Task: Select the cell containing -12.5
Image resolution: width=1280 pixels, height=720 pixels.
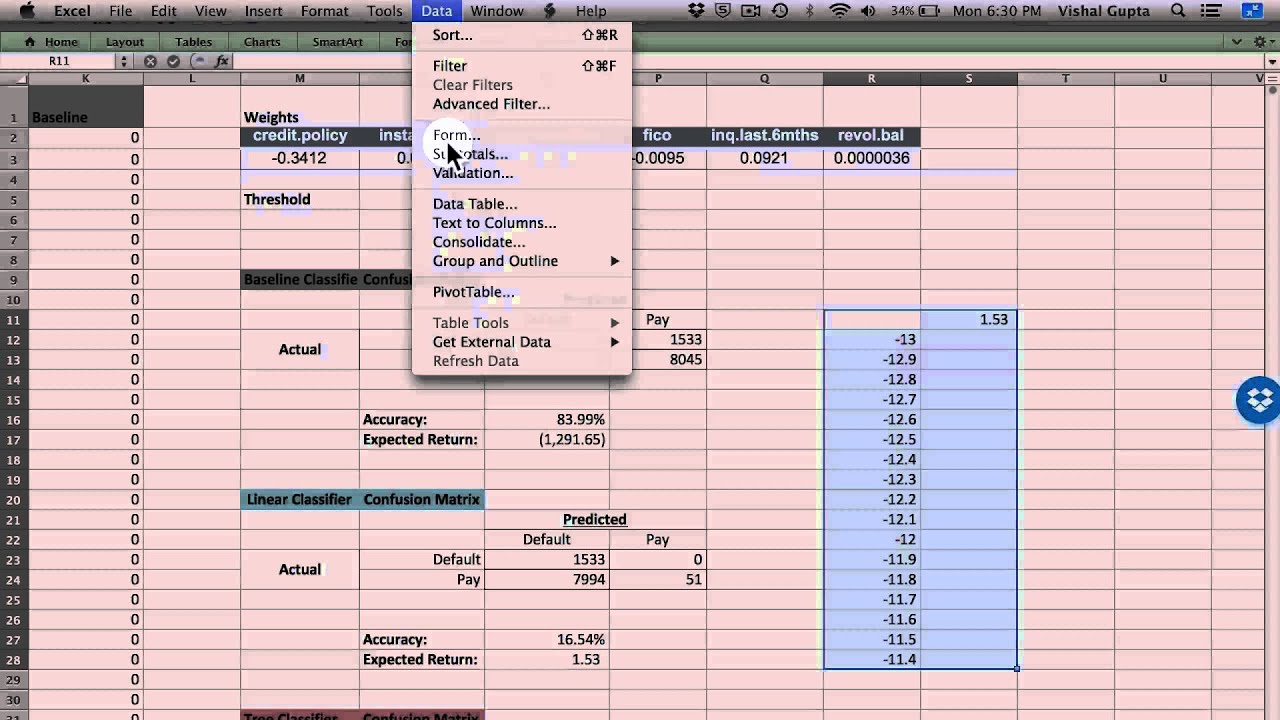Action: click(x=871, y=439)
